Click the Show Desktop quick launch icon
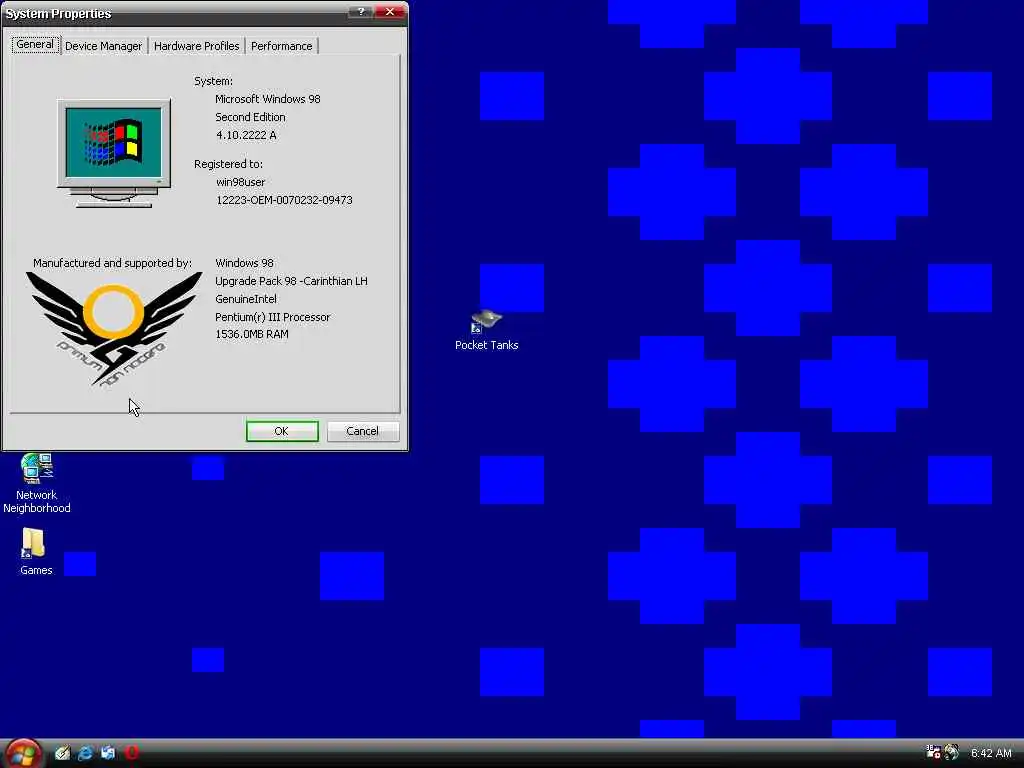 point(108,753)
